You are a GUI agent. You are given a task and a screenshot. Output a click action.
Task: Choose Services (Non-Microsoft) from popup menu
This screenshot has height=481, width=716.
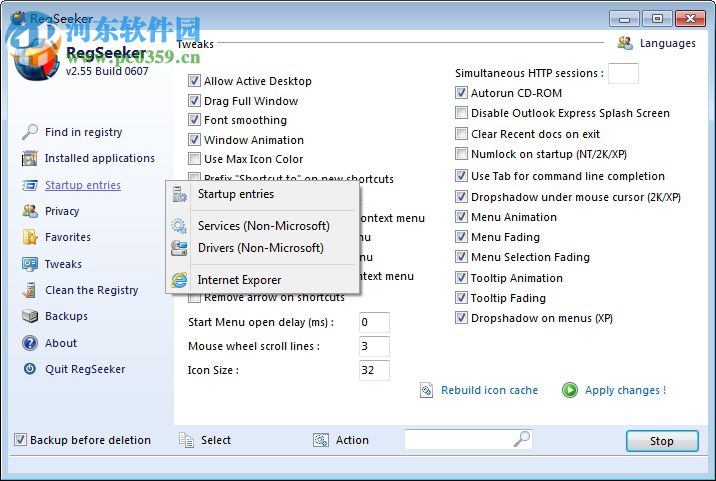click(x=263, y=226)
